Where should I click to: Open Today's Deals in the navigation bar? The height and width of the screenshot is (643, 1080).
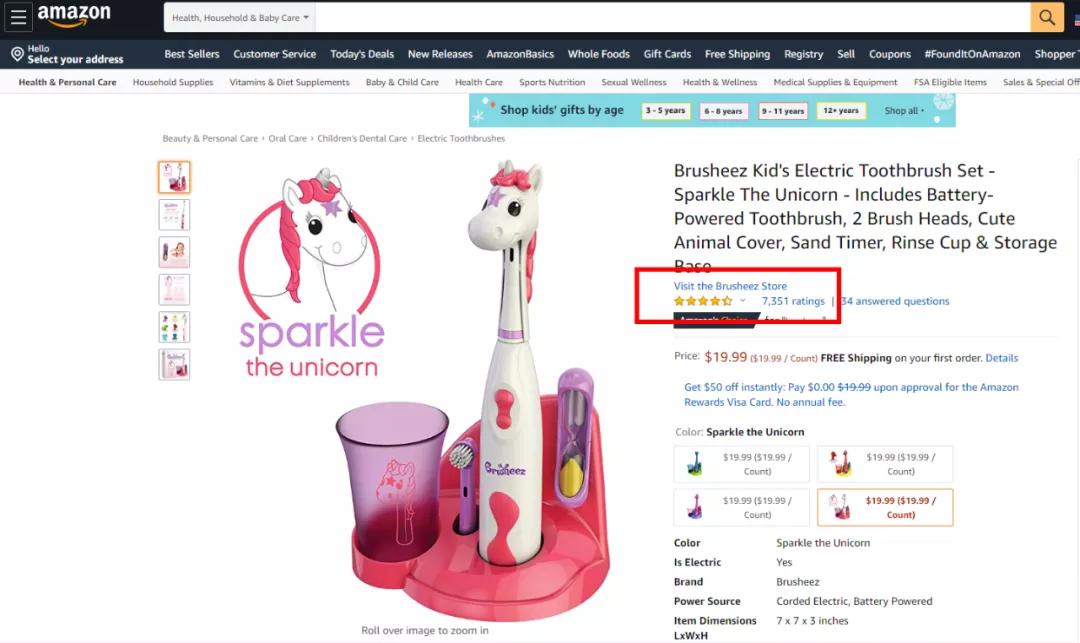coord(362,54)
